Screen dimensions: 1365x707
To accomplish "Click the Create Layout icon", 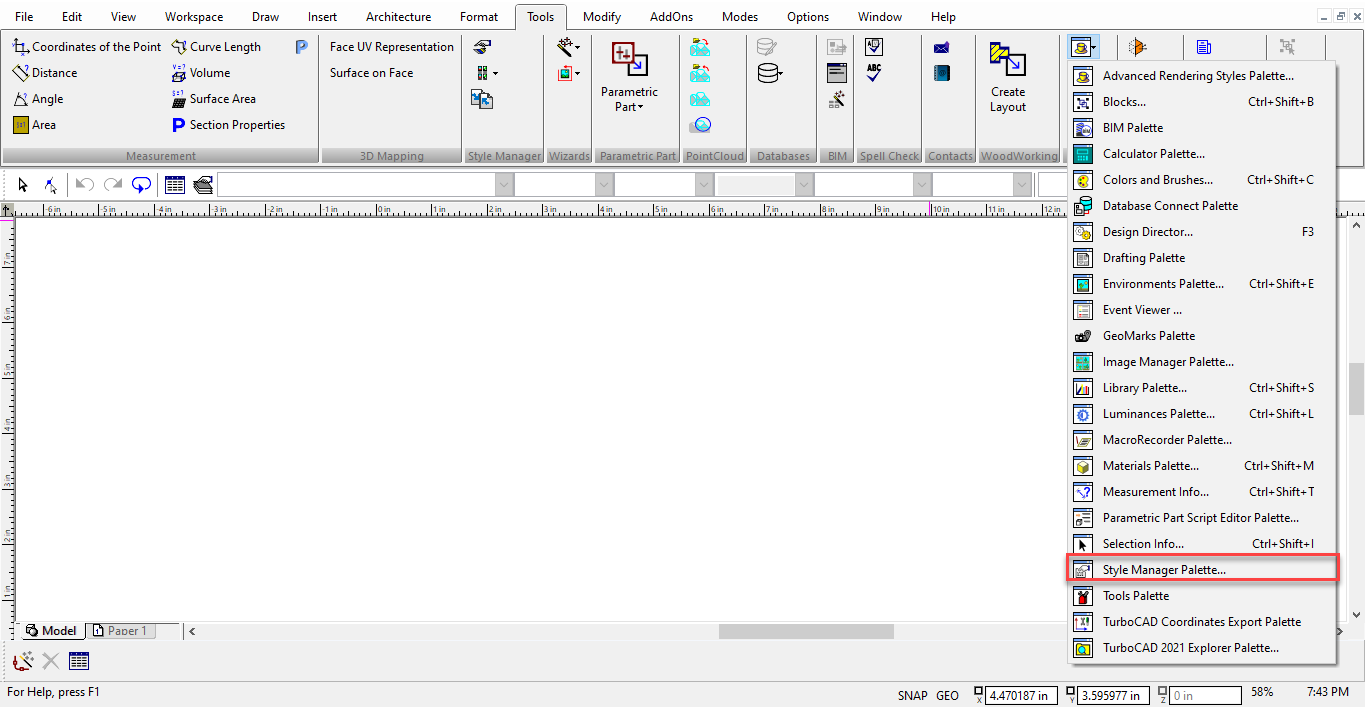I will [x=1007, y=78].
